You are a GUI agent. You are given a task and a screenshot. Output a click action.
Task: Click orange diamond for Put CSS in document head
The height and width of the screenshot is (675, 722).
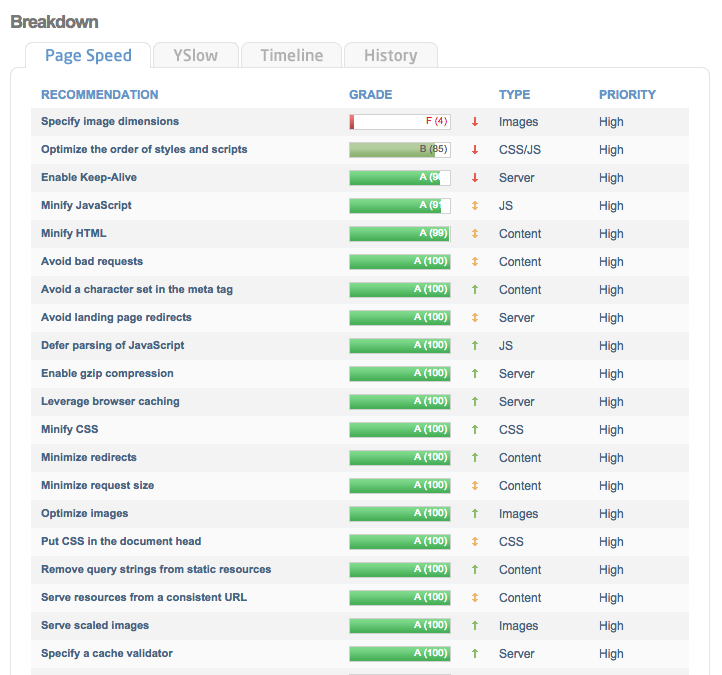pyautogui.click(x=475, y=542)
